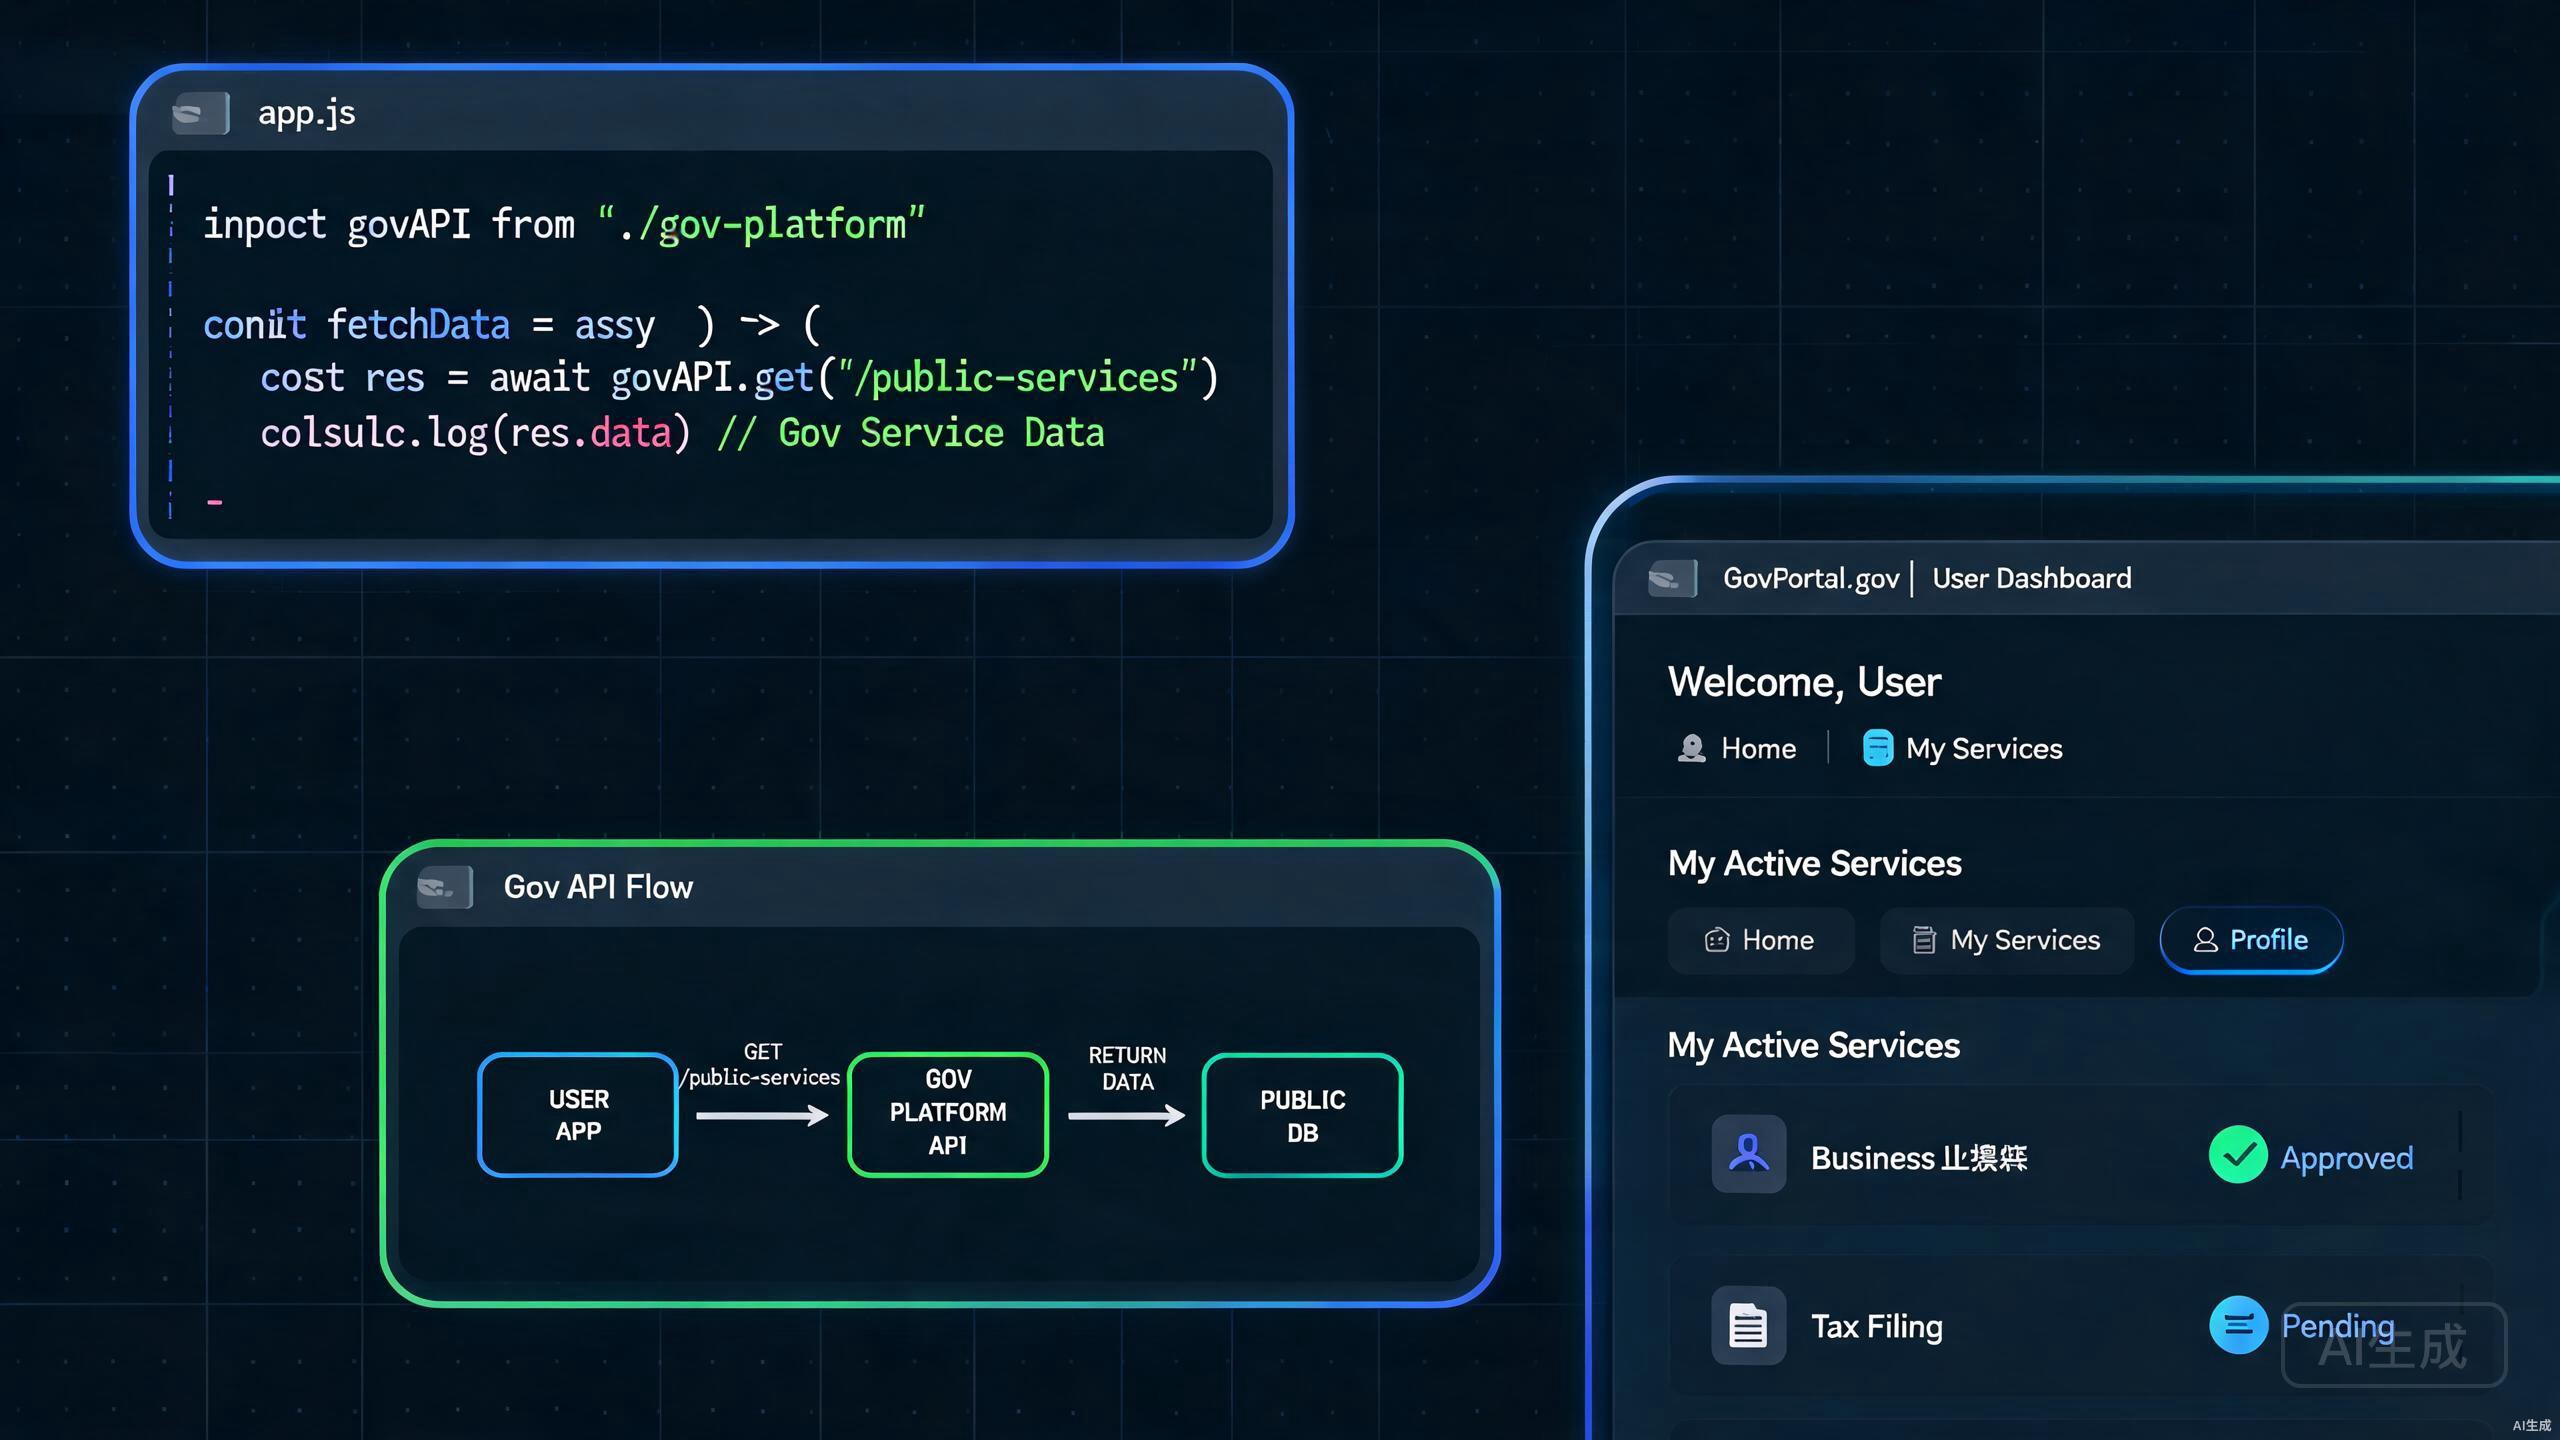
Task: Select the My Services pill tab
Action: pos(2007,940)
